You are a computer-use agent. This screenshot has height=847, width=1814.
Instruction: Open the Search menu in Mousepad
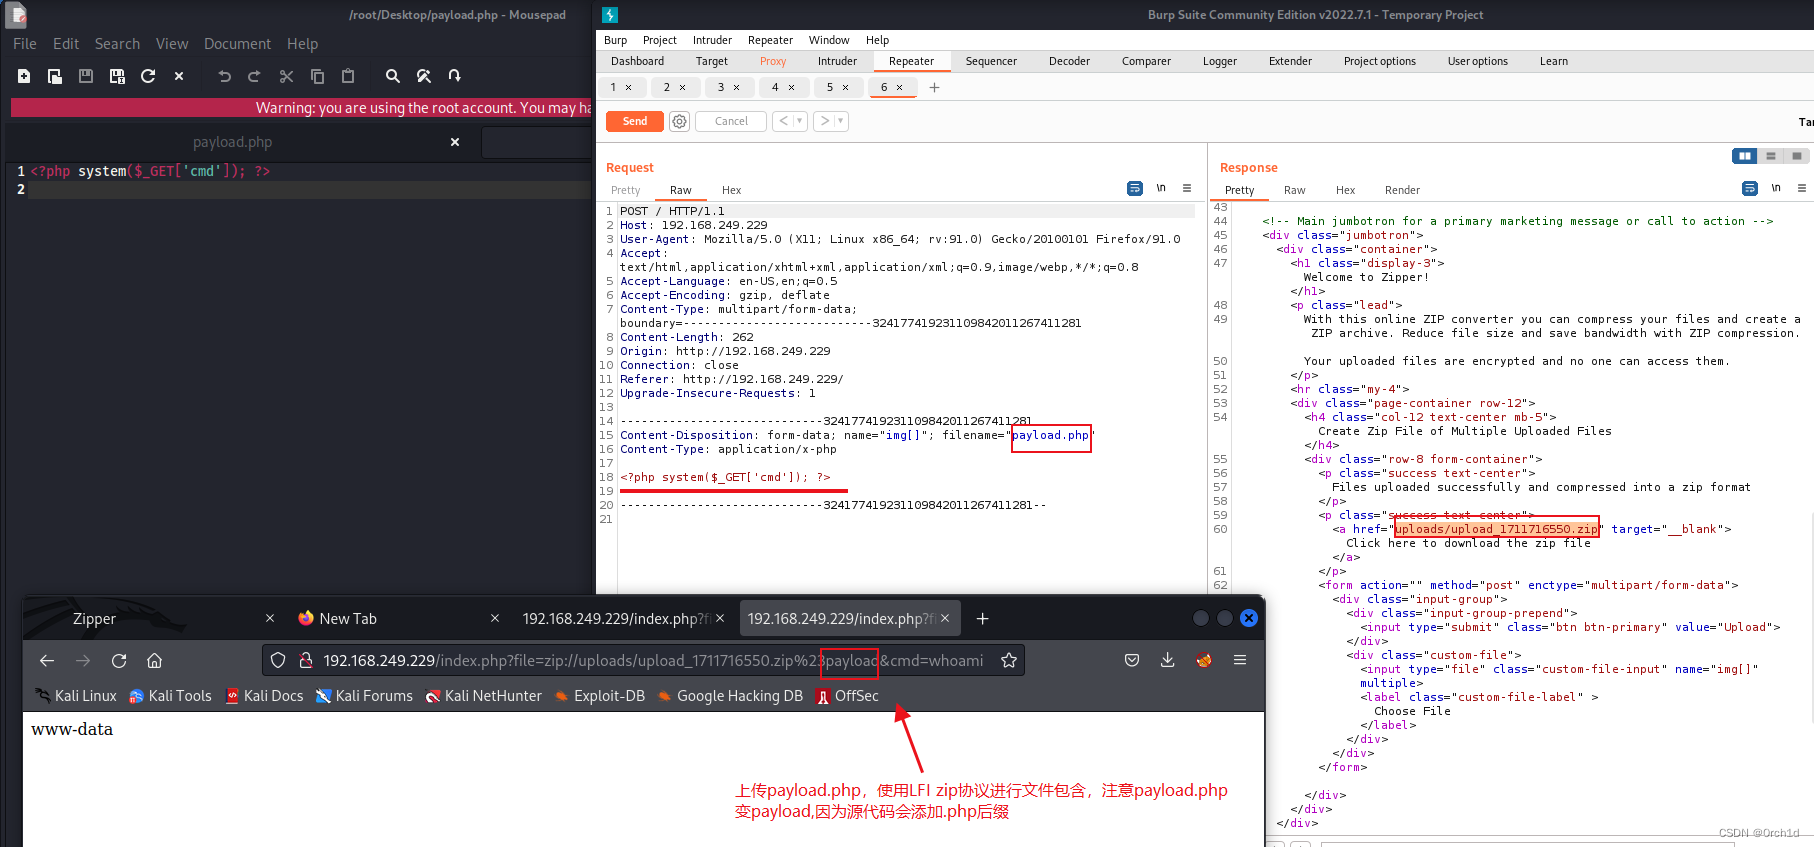[x=117, y=44]
